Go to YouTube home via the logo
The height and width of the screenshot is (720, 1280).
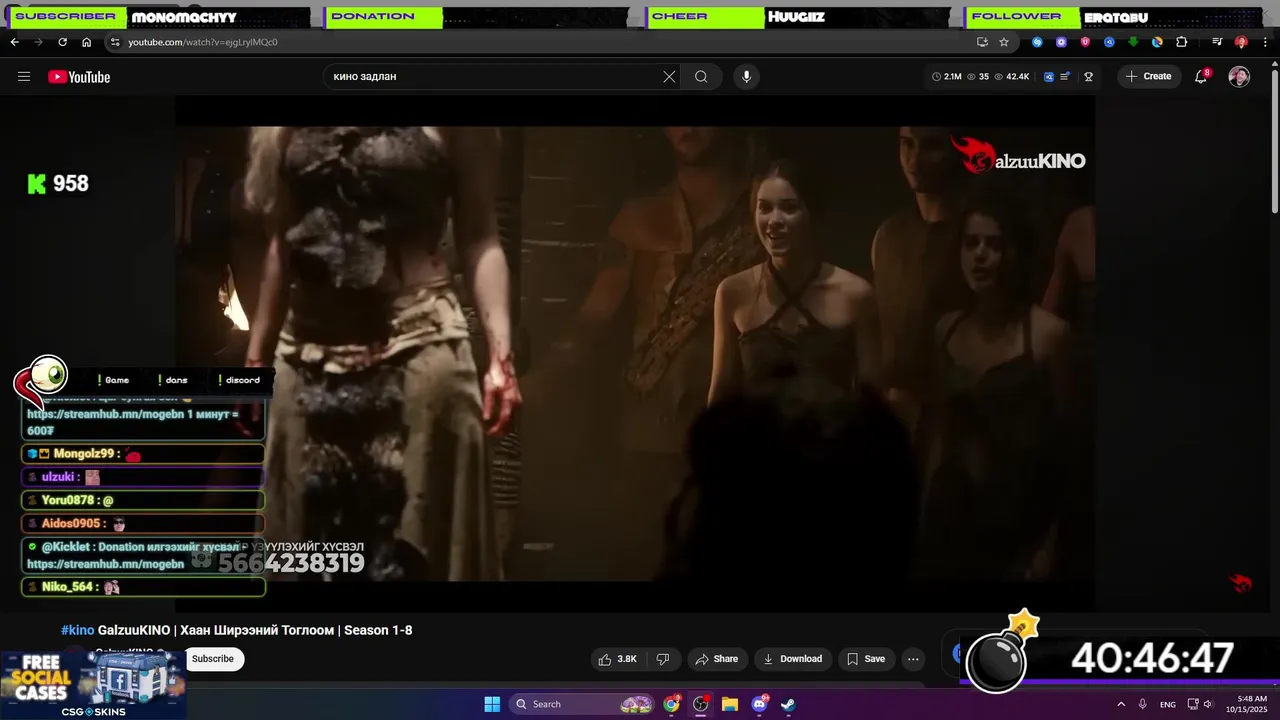click(x=79, y=77)
